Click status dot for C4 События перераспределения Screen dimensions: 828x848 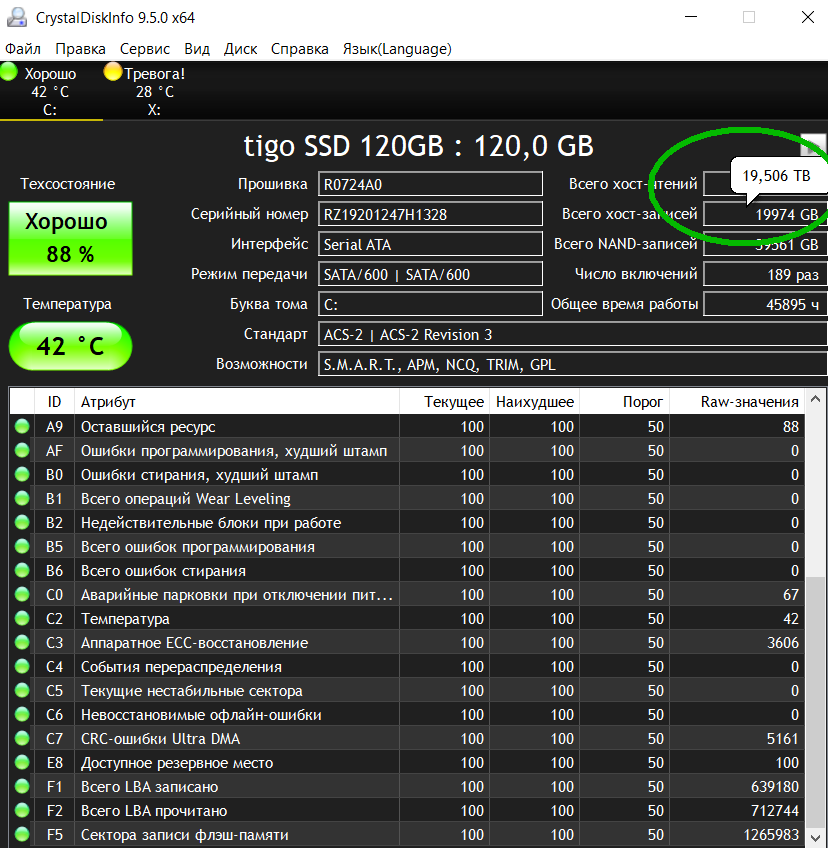click(x=22, y=666)
